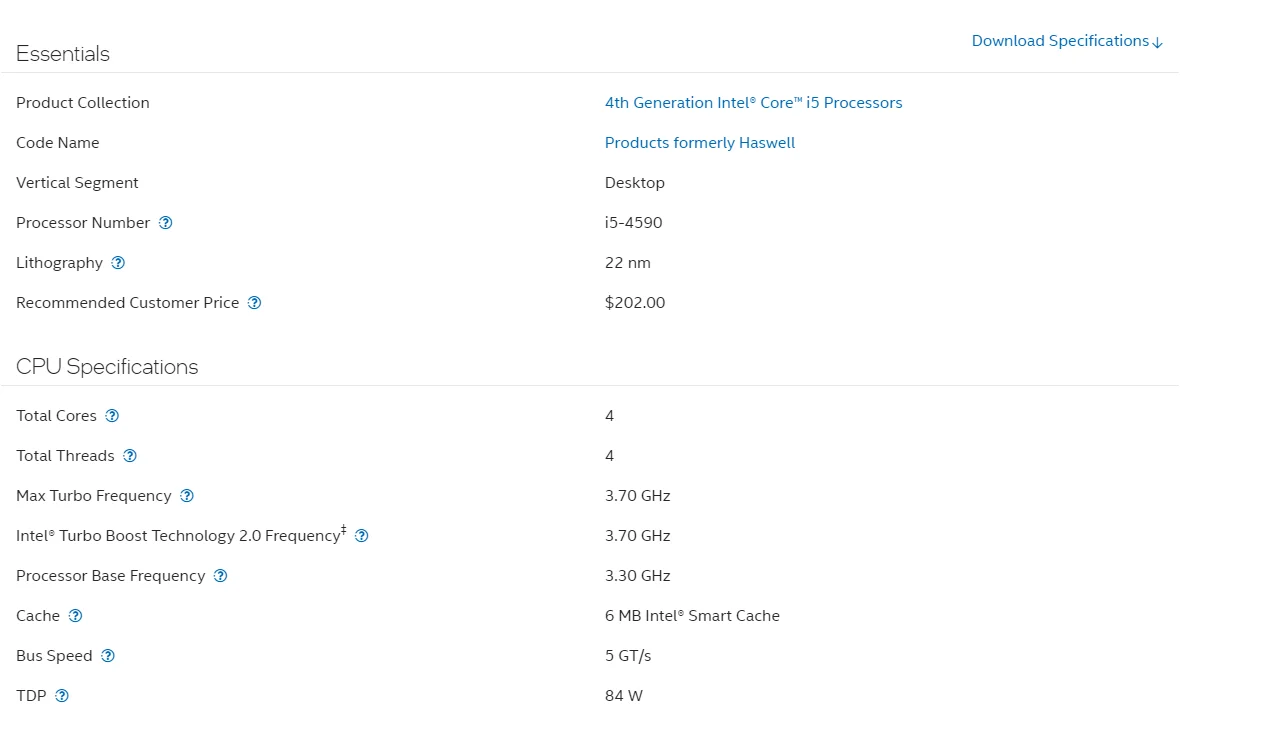Select Turbo Boost 2.0 Frequency 3.70 GHz value
This screenshot has height=742, width=1265.
(638, 536)
